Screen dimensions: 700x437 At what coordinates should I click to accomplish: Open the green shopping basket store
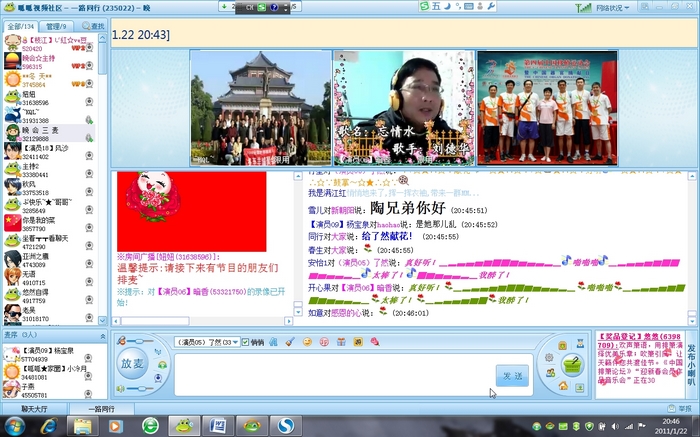coord(572,365)
